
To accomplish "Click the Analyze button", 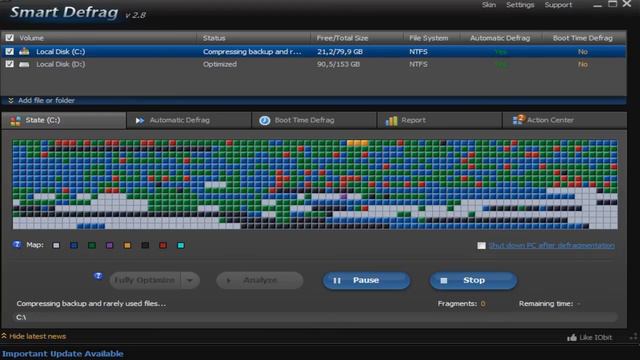I will click(260, 280).
